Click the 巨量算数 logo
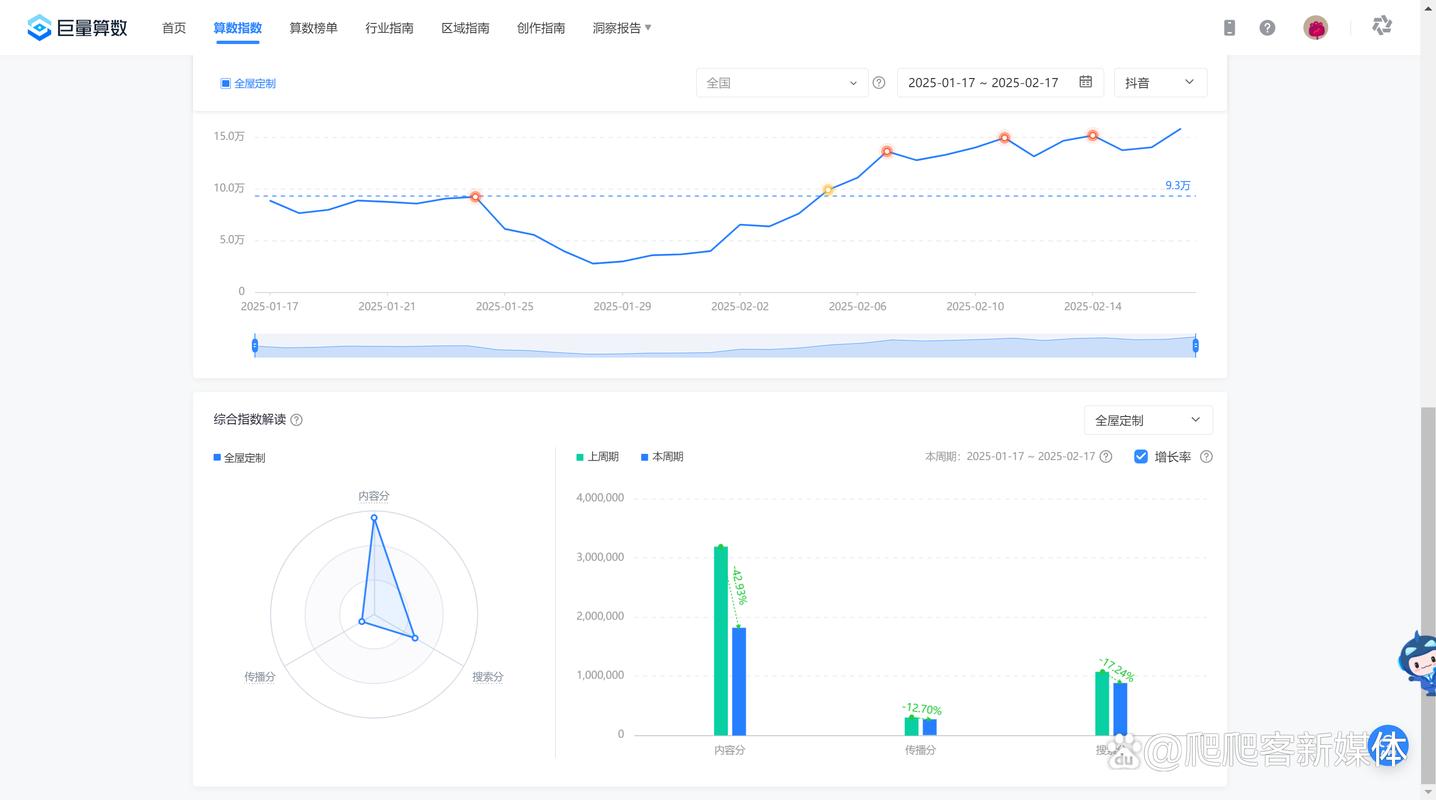 78,28
